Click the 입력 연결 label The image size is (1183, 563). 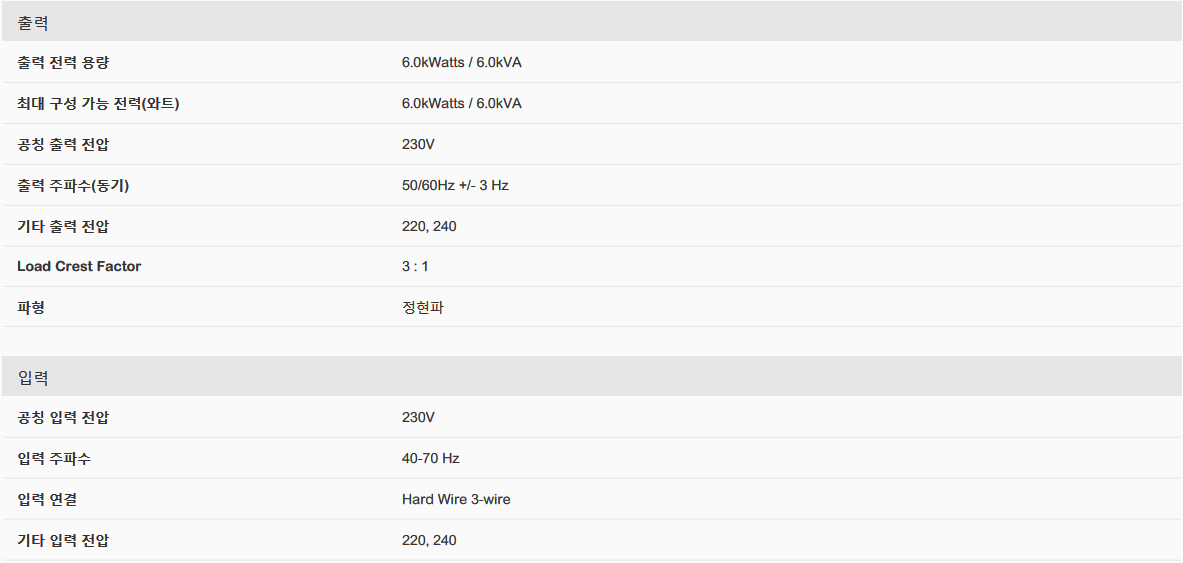47,499
